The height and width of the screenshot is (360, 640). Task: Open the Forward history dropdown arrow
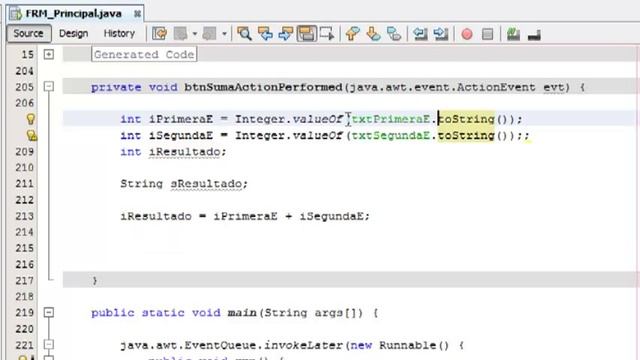tap(224, 33)
